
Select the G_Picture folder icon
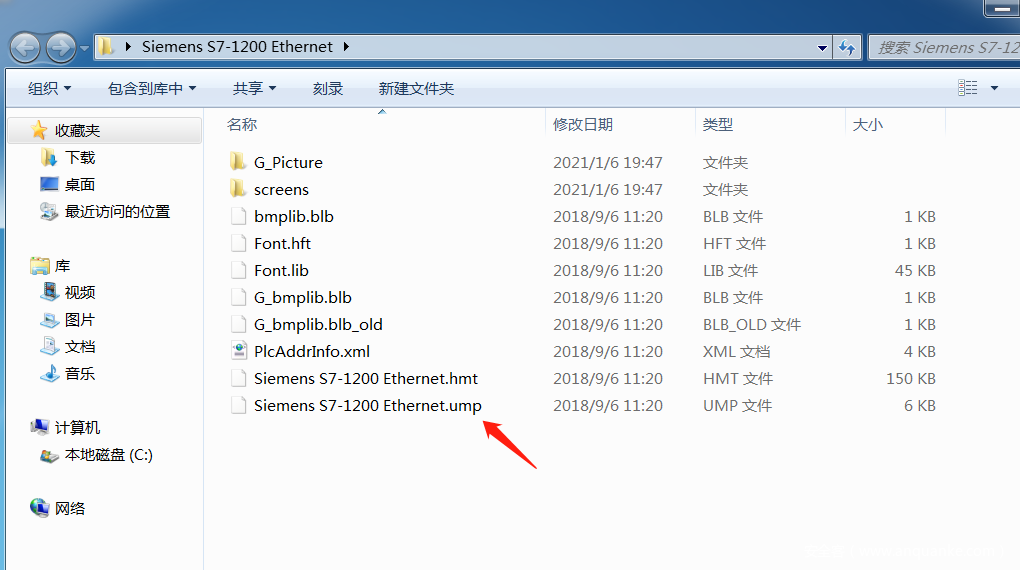click(x=237, y=161)
